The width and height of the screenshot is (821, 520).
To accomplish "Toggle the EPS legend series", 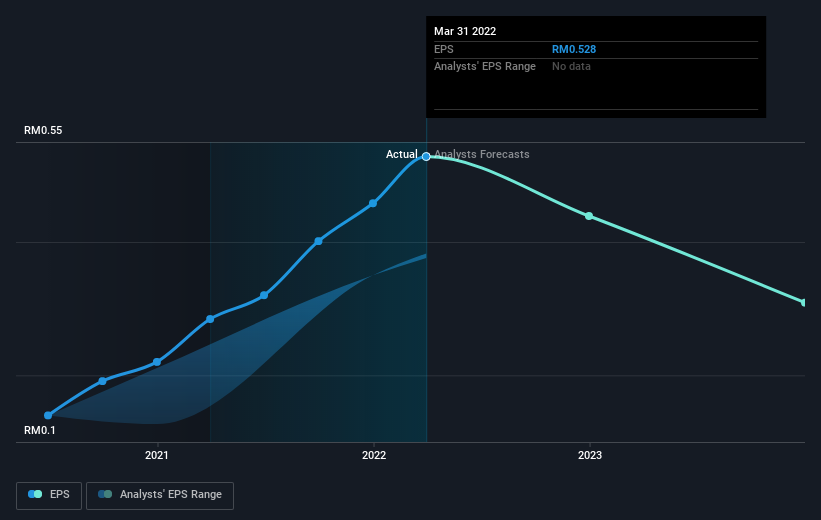I will [x=49, y=495].
